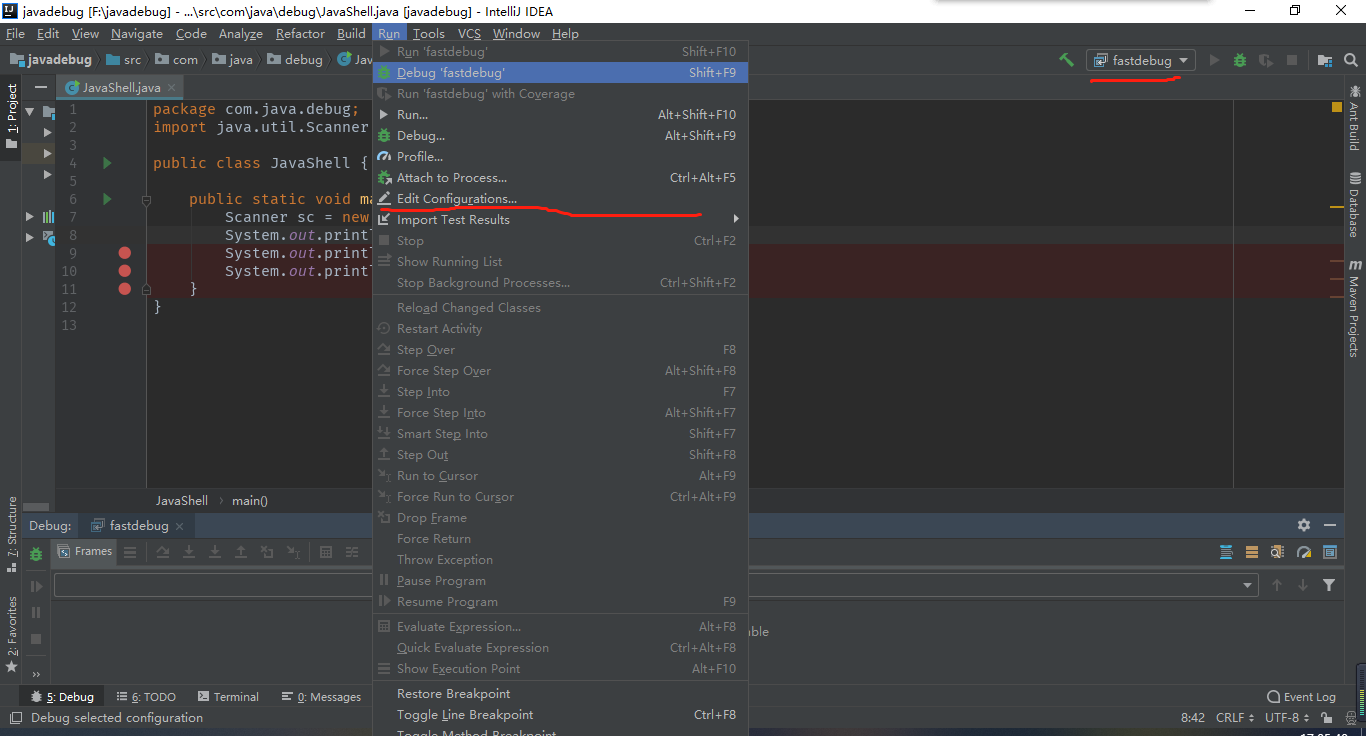Open the Terminal tool window
The height and width of the screenshot is (736, 1366).
228,697
